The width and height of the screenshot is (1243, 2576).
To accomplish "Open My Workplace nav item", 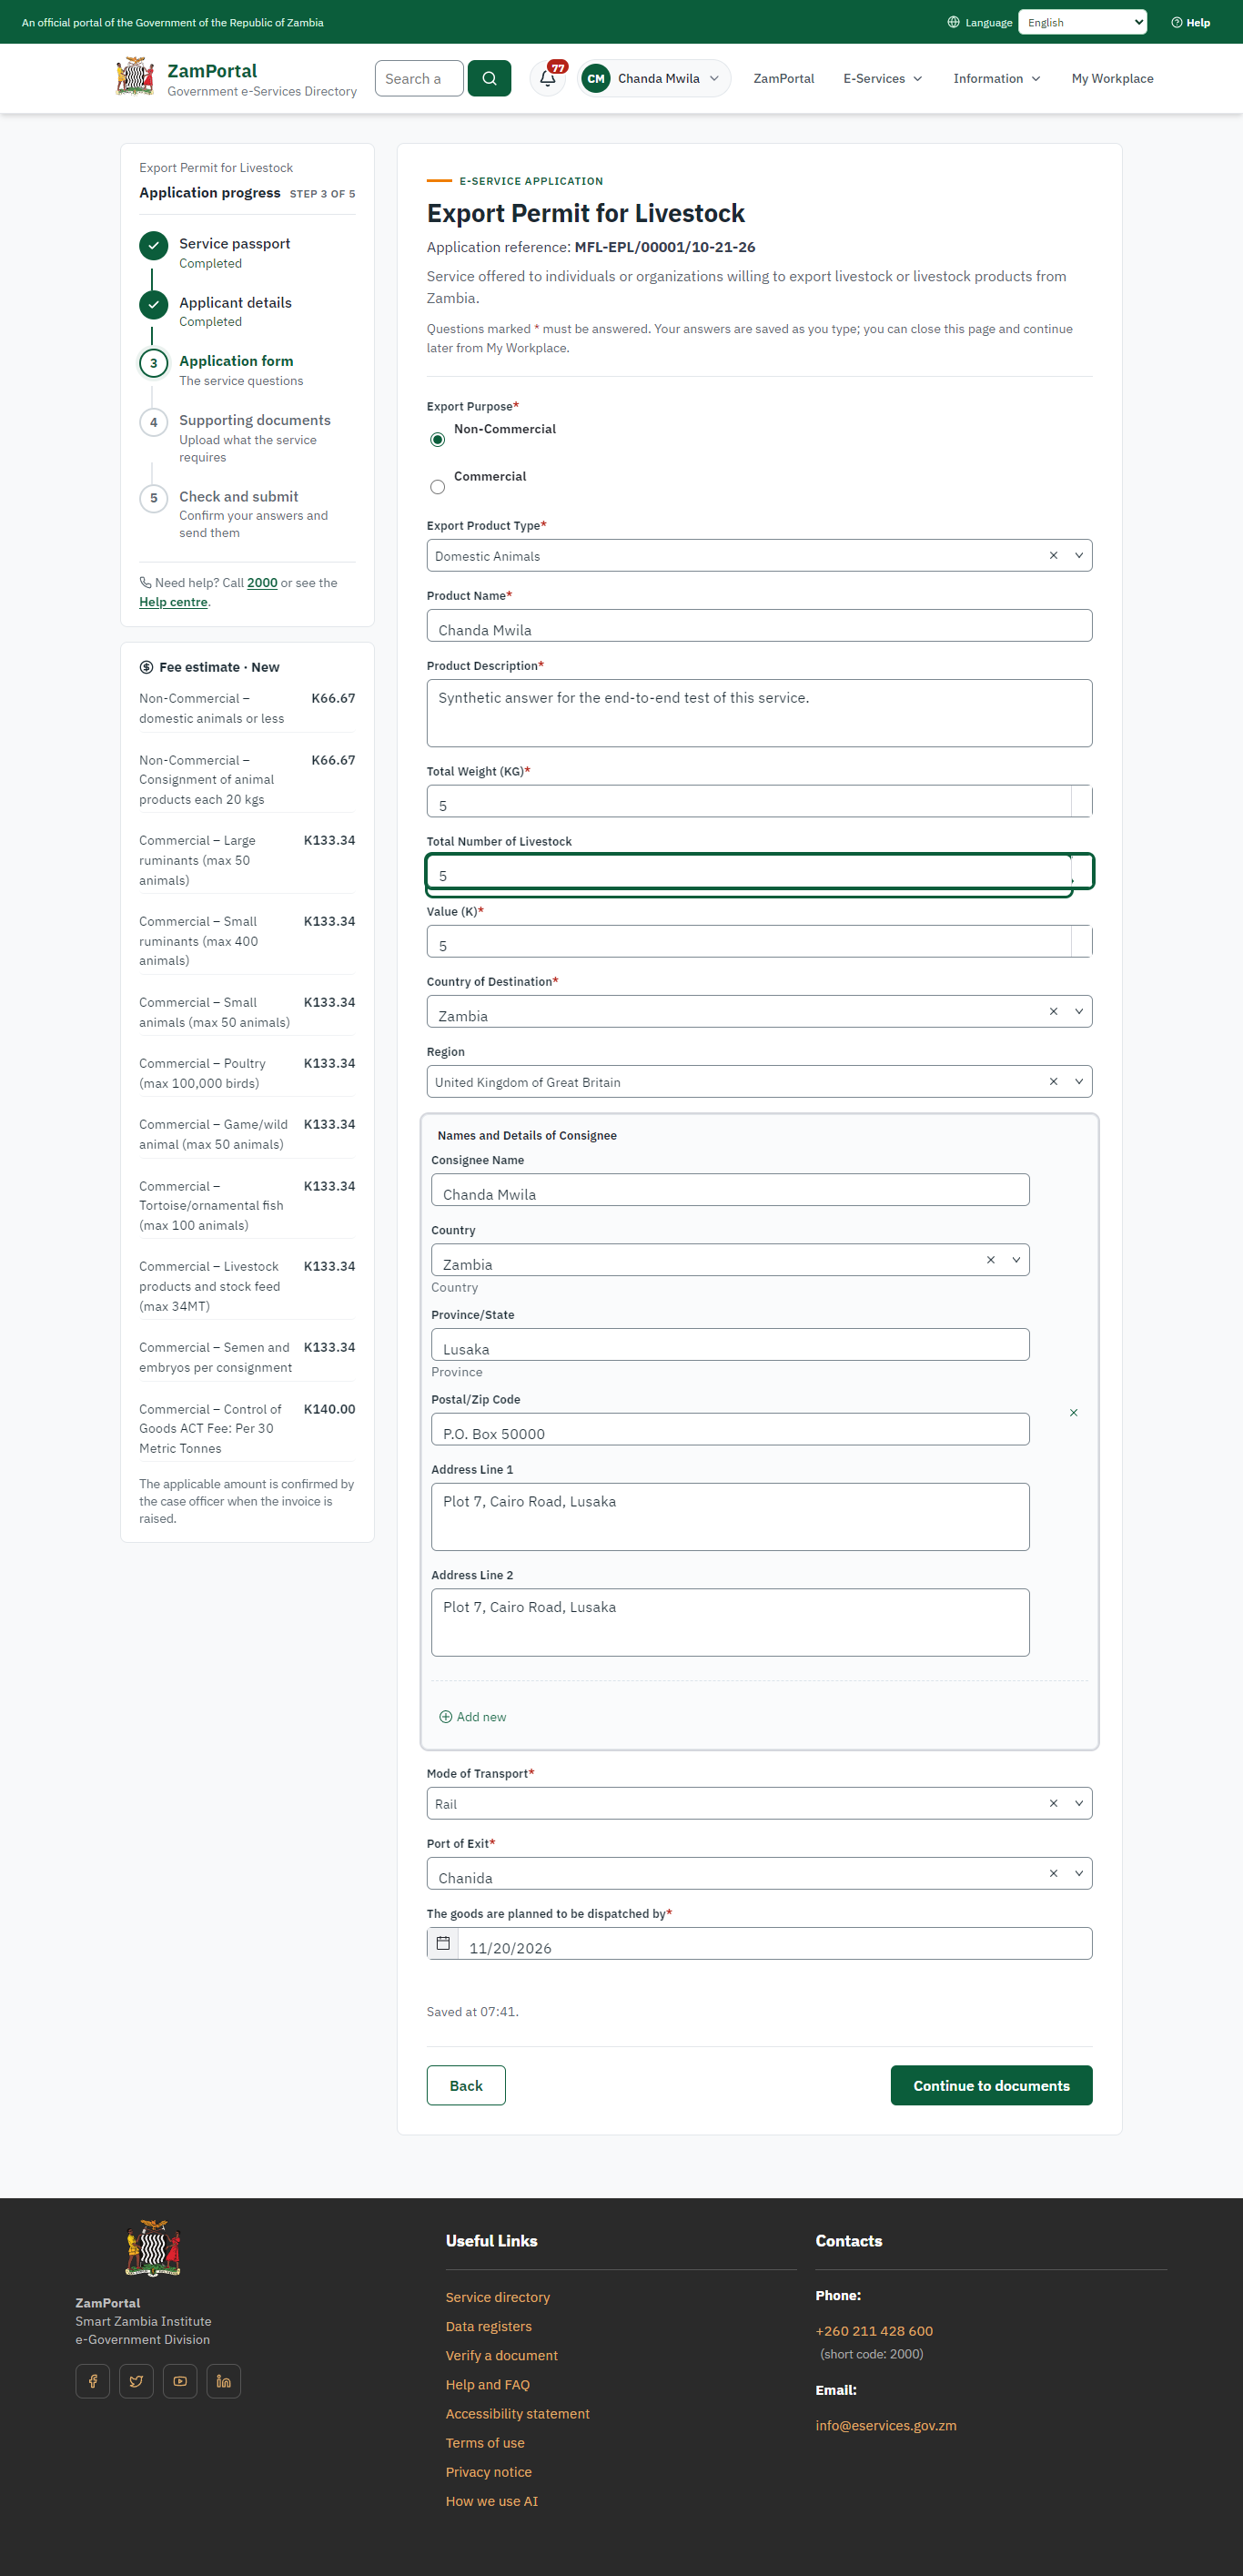I will click(x=1112, y=78).
